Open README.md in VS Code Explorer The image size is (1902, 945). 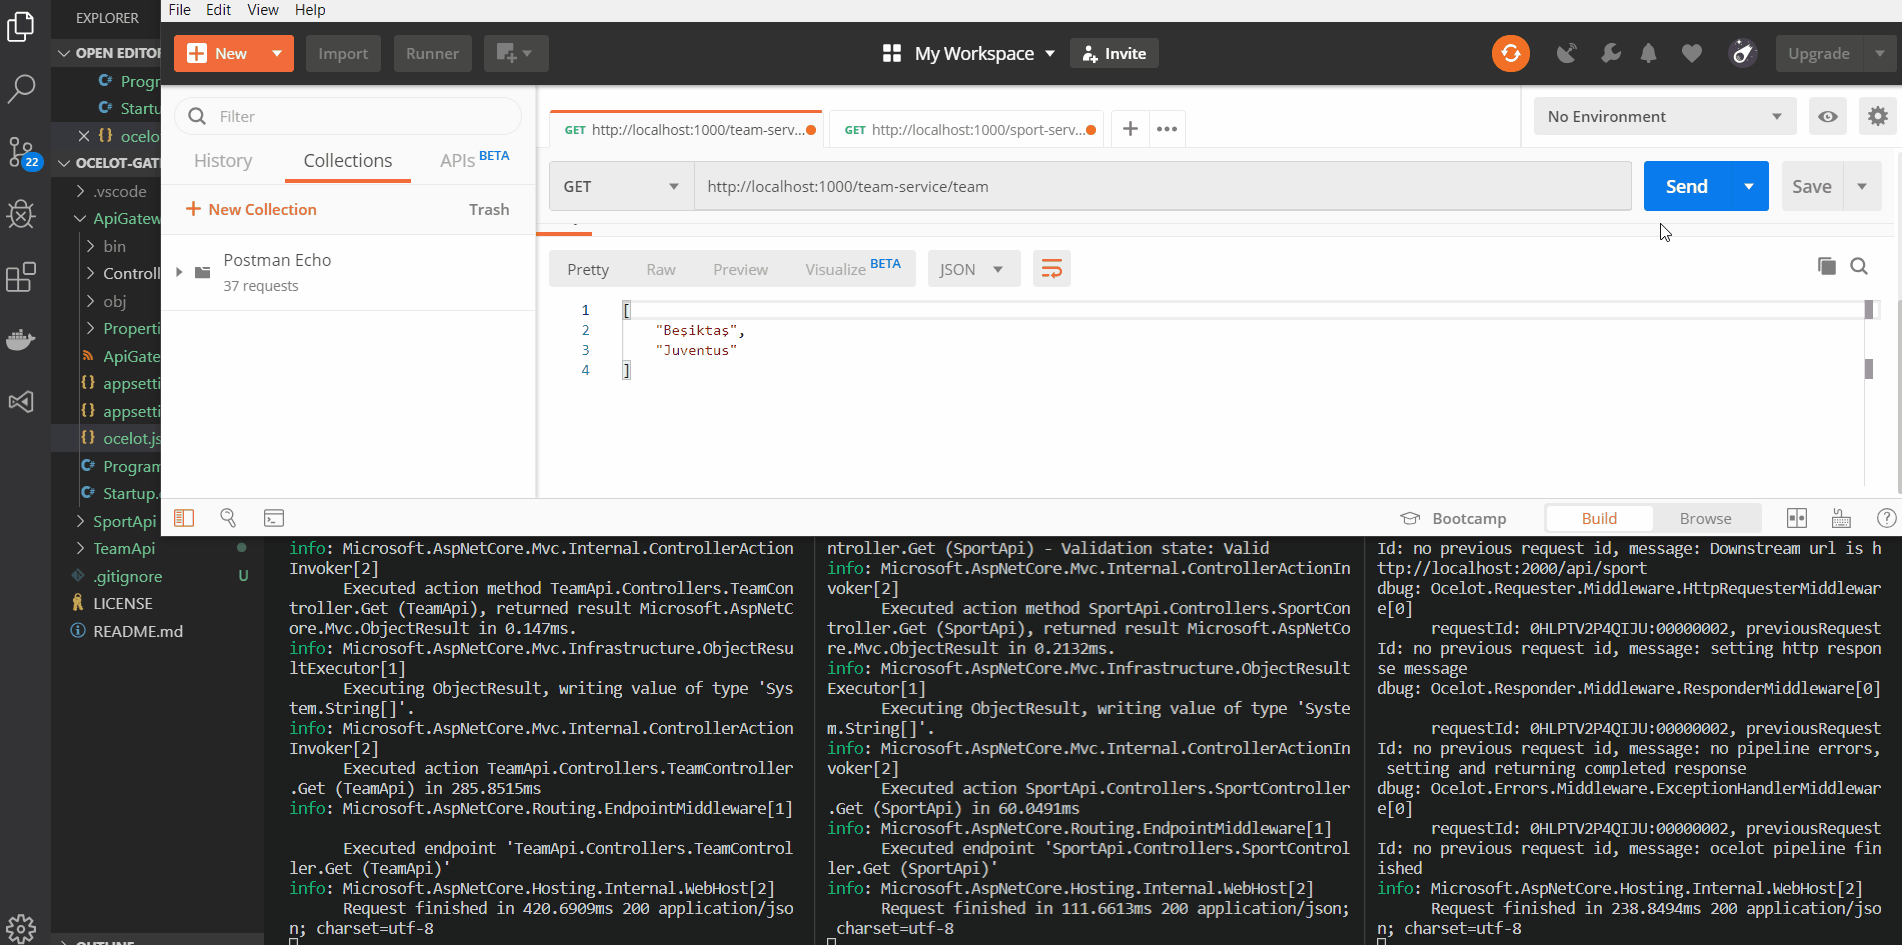point(138,631)
